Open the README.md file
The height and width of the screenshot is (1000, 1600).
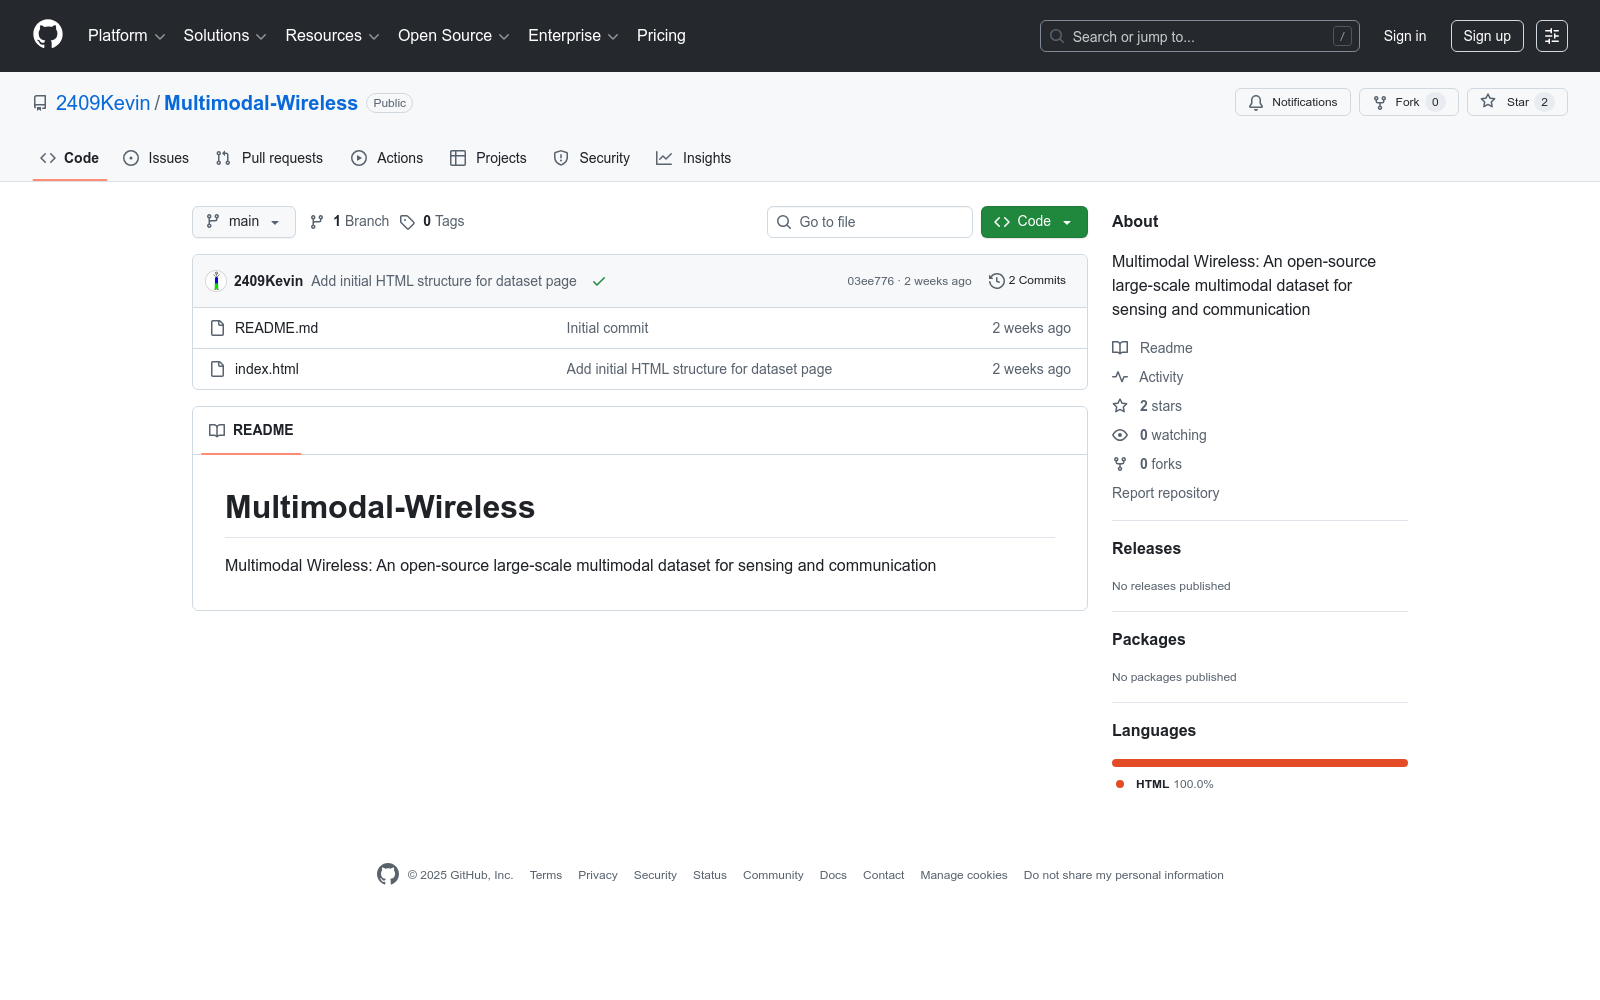point(276,328)
